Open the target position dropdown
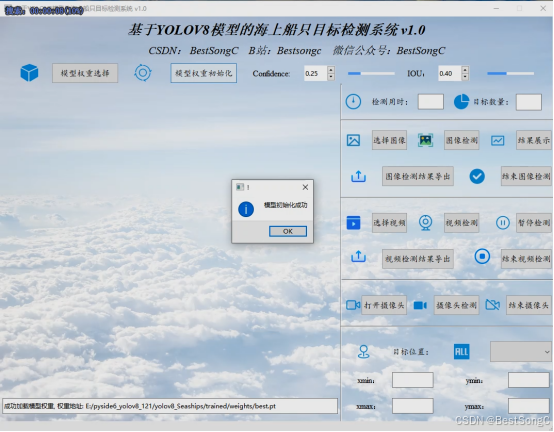The image size is (554, 432). [521, 352]
